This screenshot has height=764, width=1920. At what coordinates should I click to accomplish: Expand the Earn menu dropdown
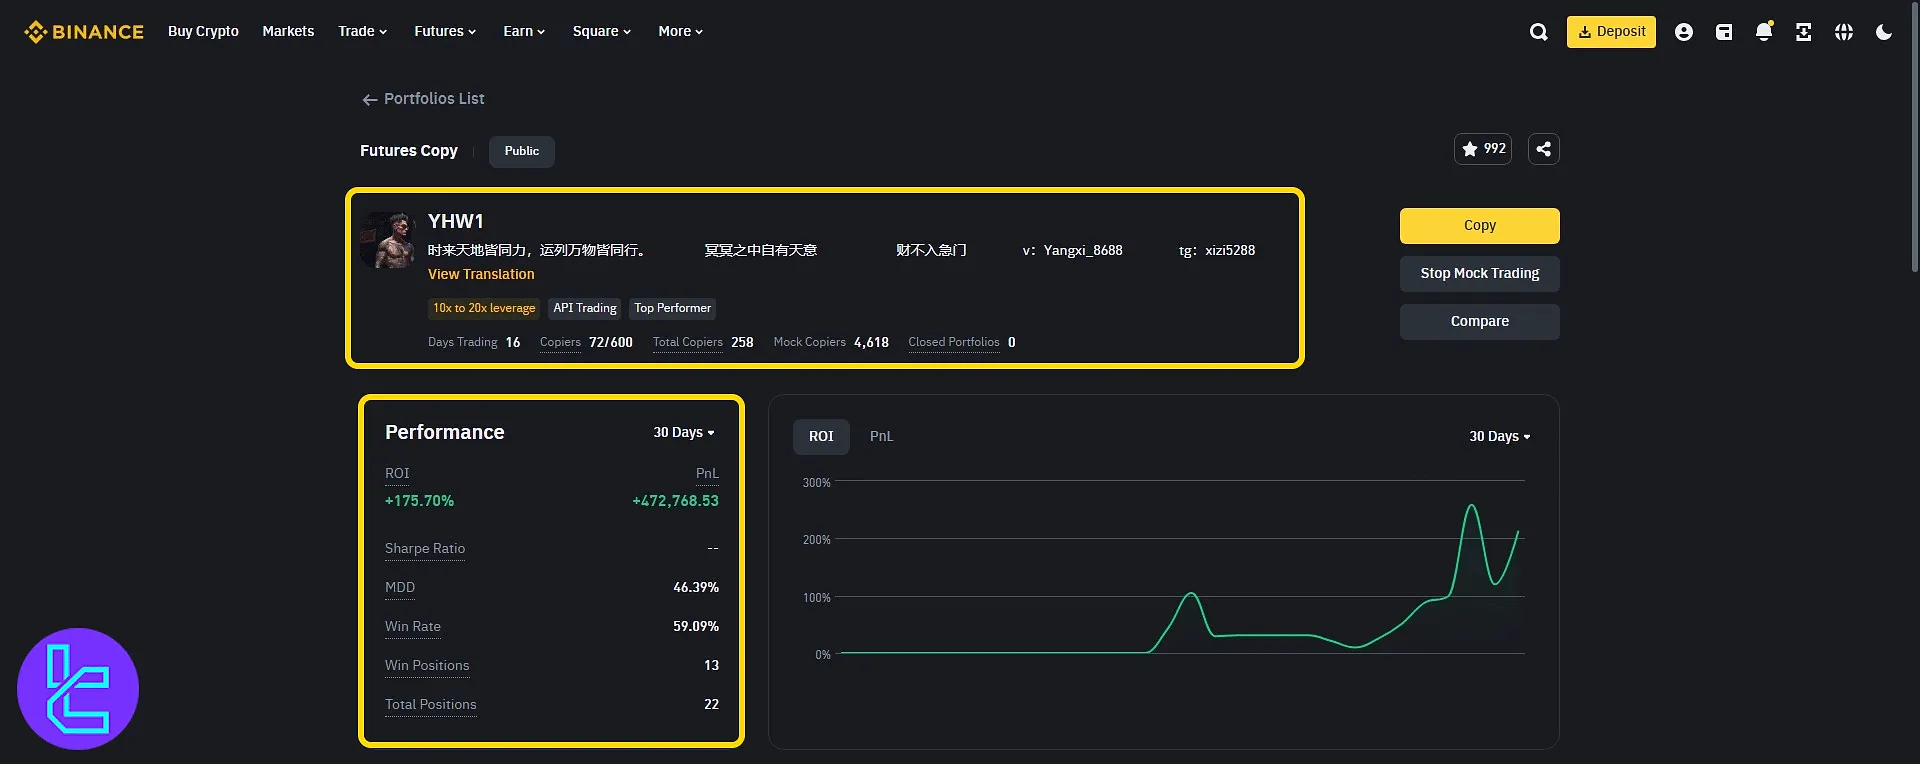point(524,32)
